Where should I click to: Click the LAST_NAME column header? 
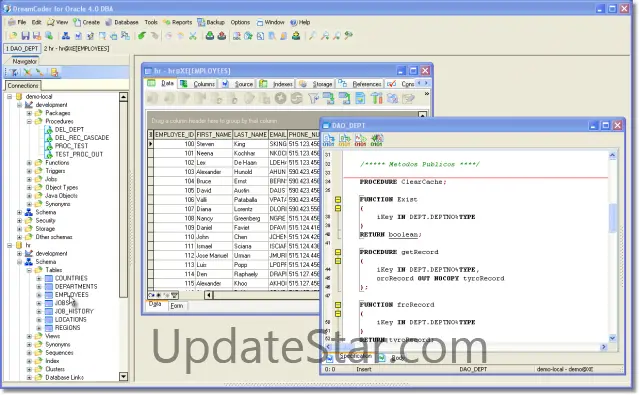(x=250, y=135)
